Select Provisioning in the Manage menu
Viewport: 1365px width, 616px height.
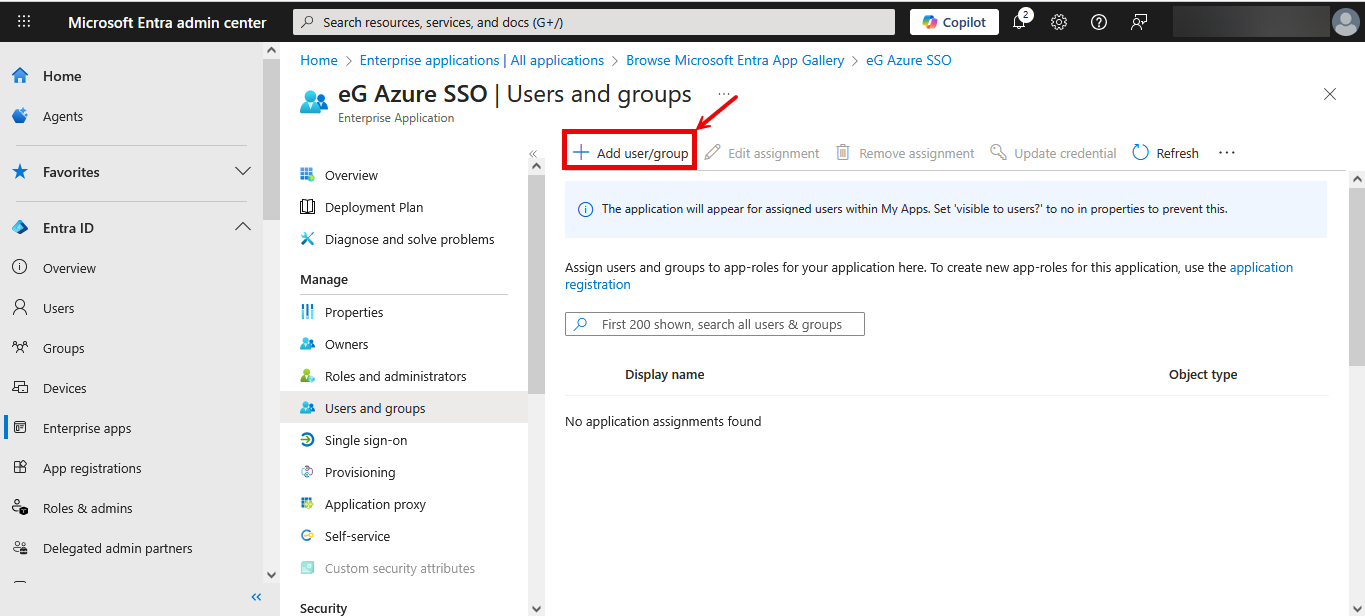coord(359,472)
